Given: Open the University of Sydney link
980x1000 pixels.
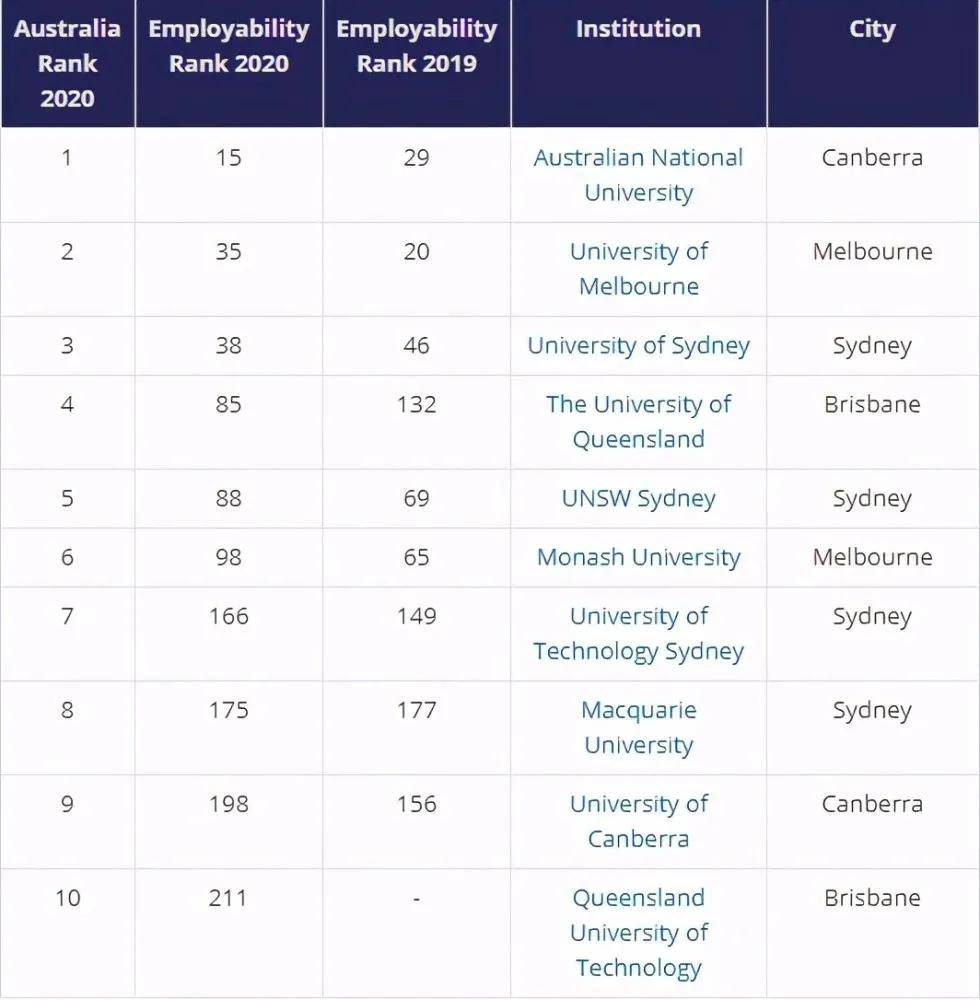Looking at the screenshot, I should 638,346.
